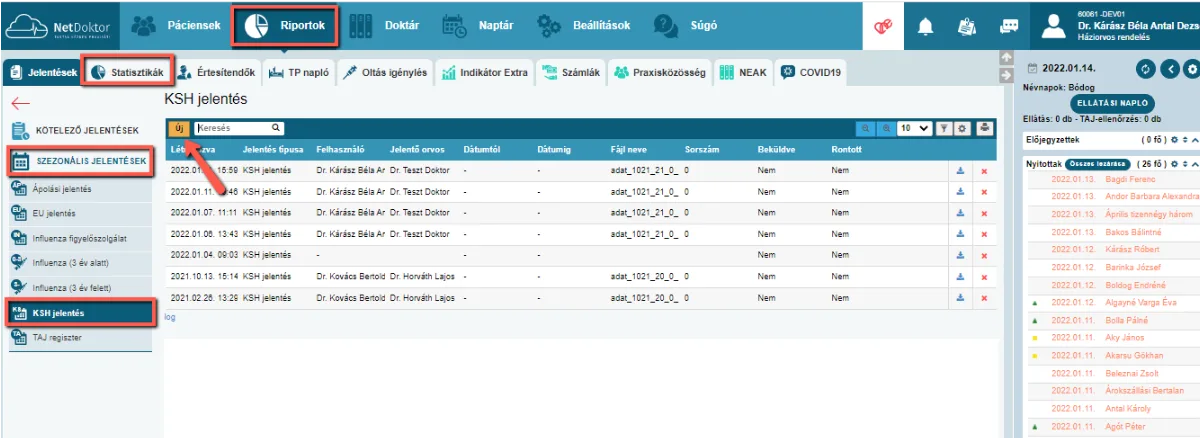Click the panel right arrow button
The image size is (1200, 438).
coord(1006,75)
